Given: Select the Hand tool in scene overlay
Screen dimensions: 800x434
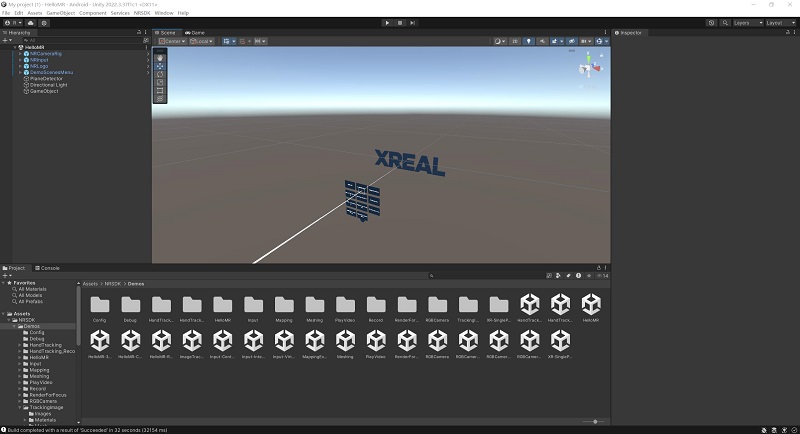Looking at the screenshot, I should point(160,57).
